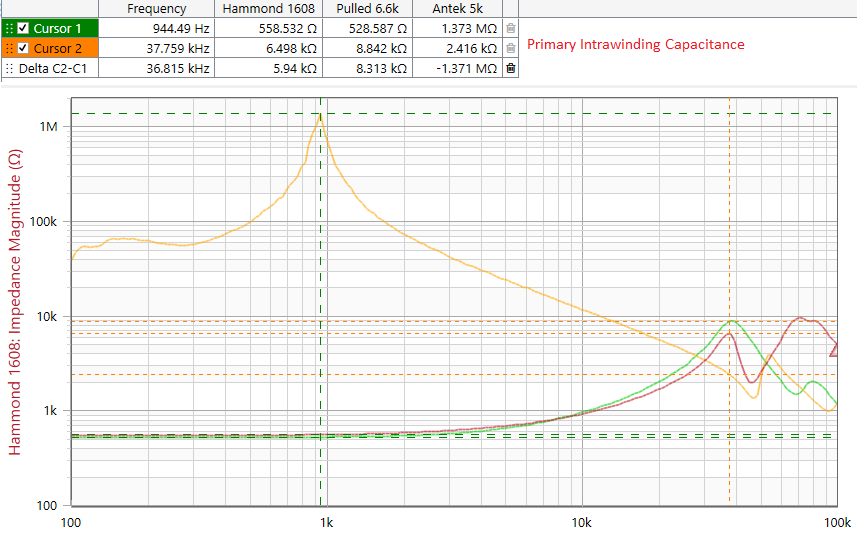Image resolution: width=857 pixels, height=535 pixels.
Task: Uncheck the Cursor 2 checkbox
Action: pos(23,48)
